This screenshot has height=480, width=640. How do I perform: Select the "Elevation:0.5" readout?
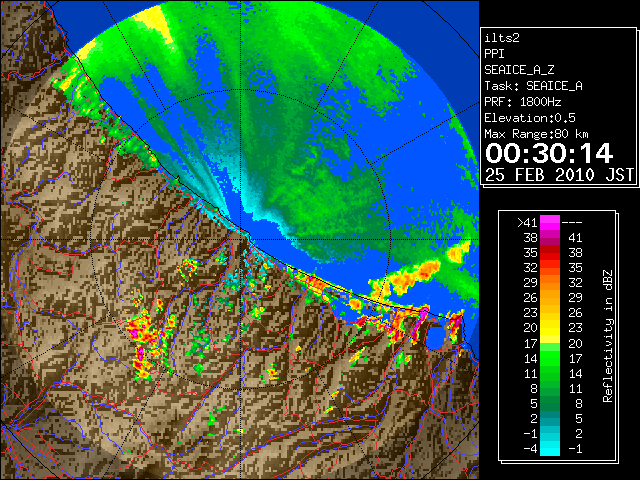pos(530,118)
